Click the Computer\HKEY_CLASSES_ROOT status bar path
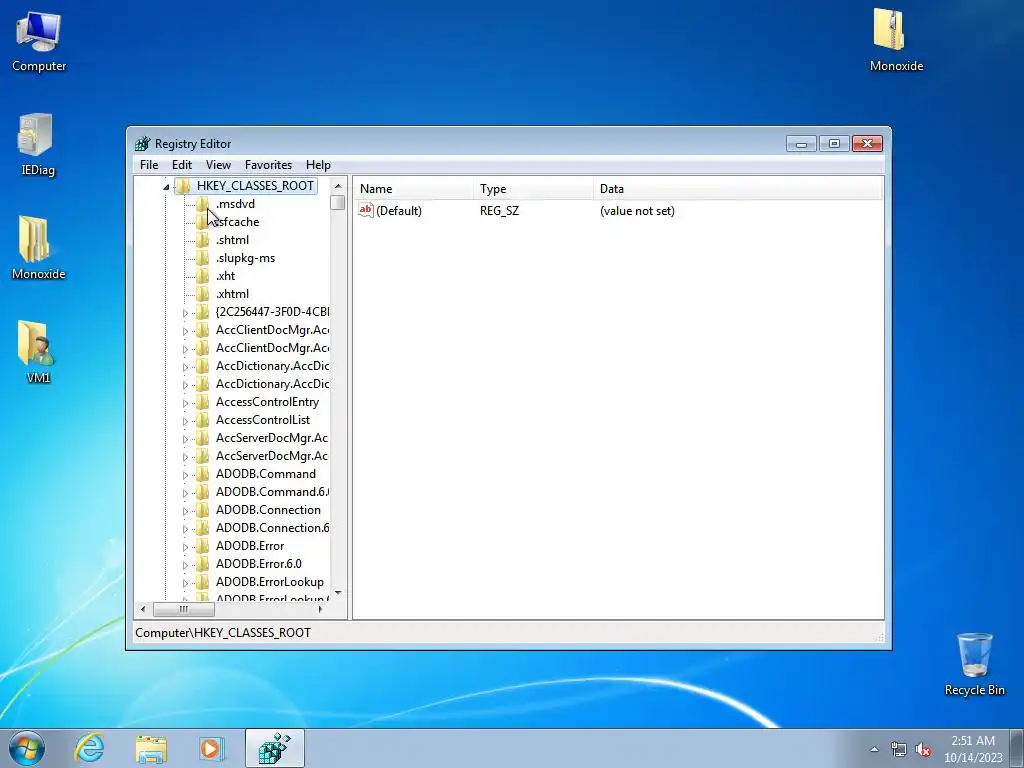 (x=223, y=633)
